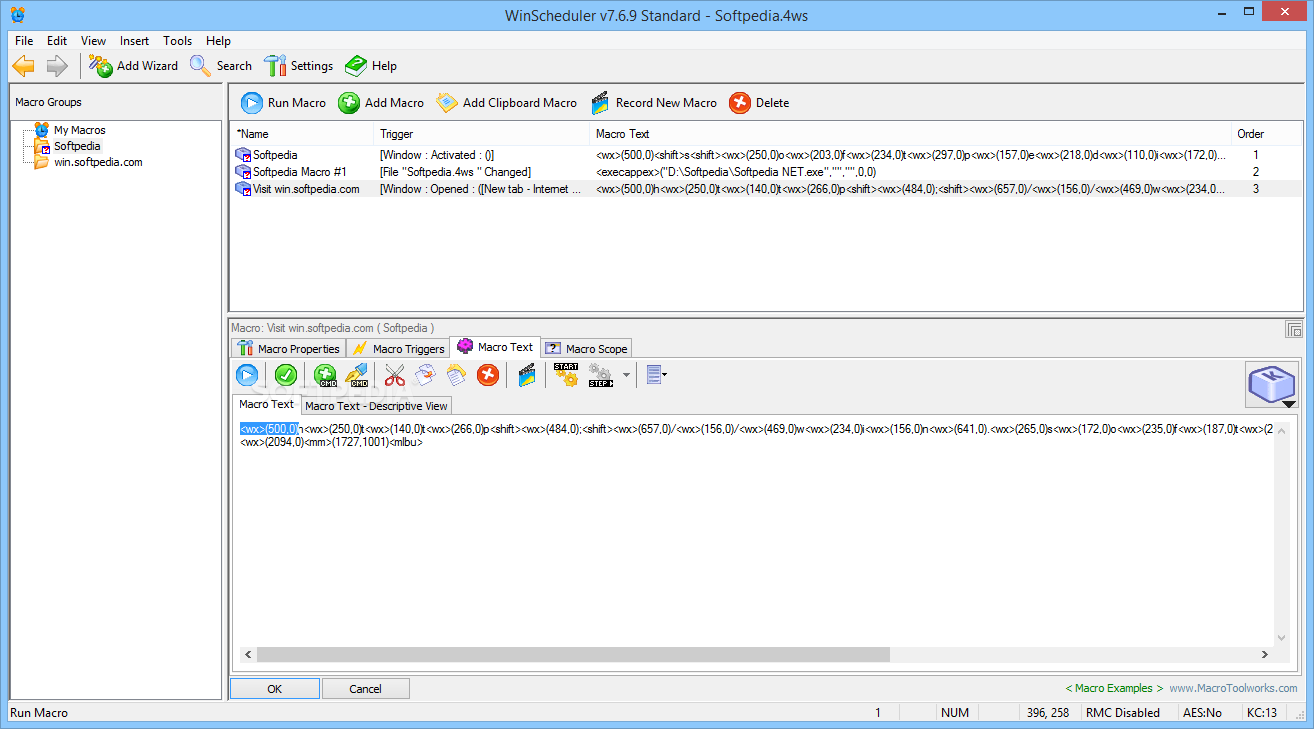Select win.softpedia.com group in tree
1314x729 pixels.
[98, 162]
